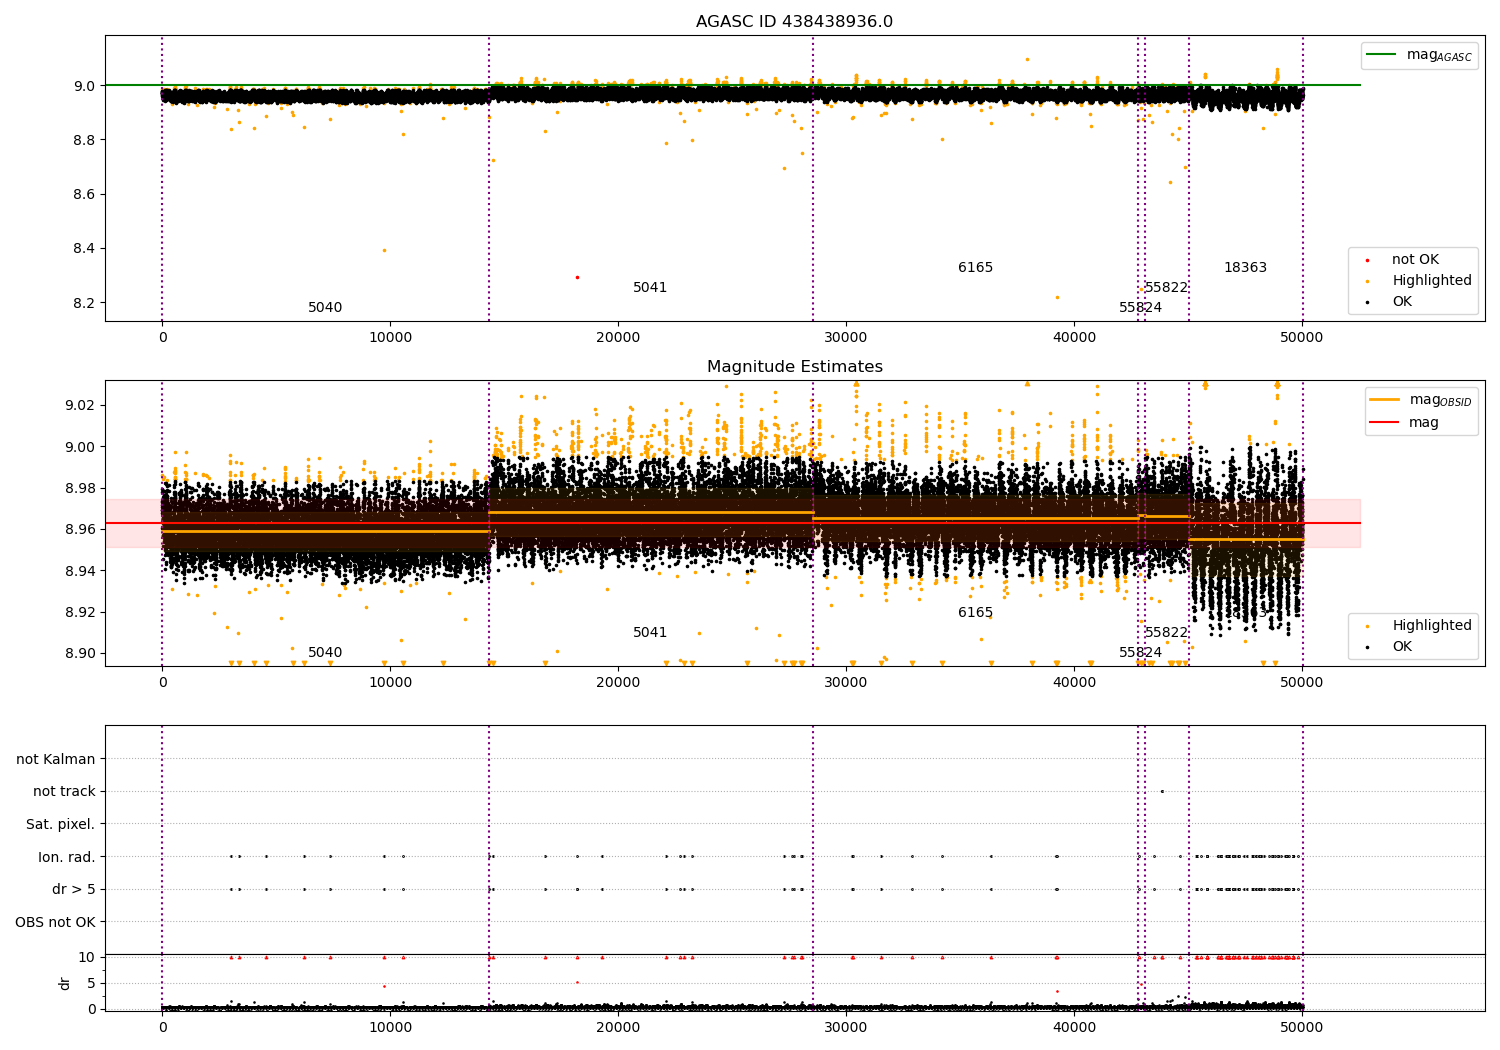Click x-axis tick 20000 under the Magnitude Estimates plot
The width and height of the screenshot is (1500, 1050).
(x=618, y=683)
